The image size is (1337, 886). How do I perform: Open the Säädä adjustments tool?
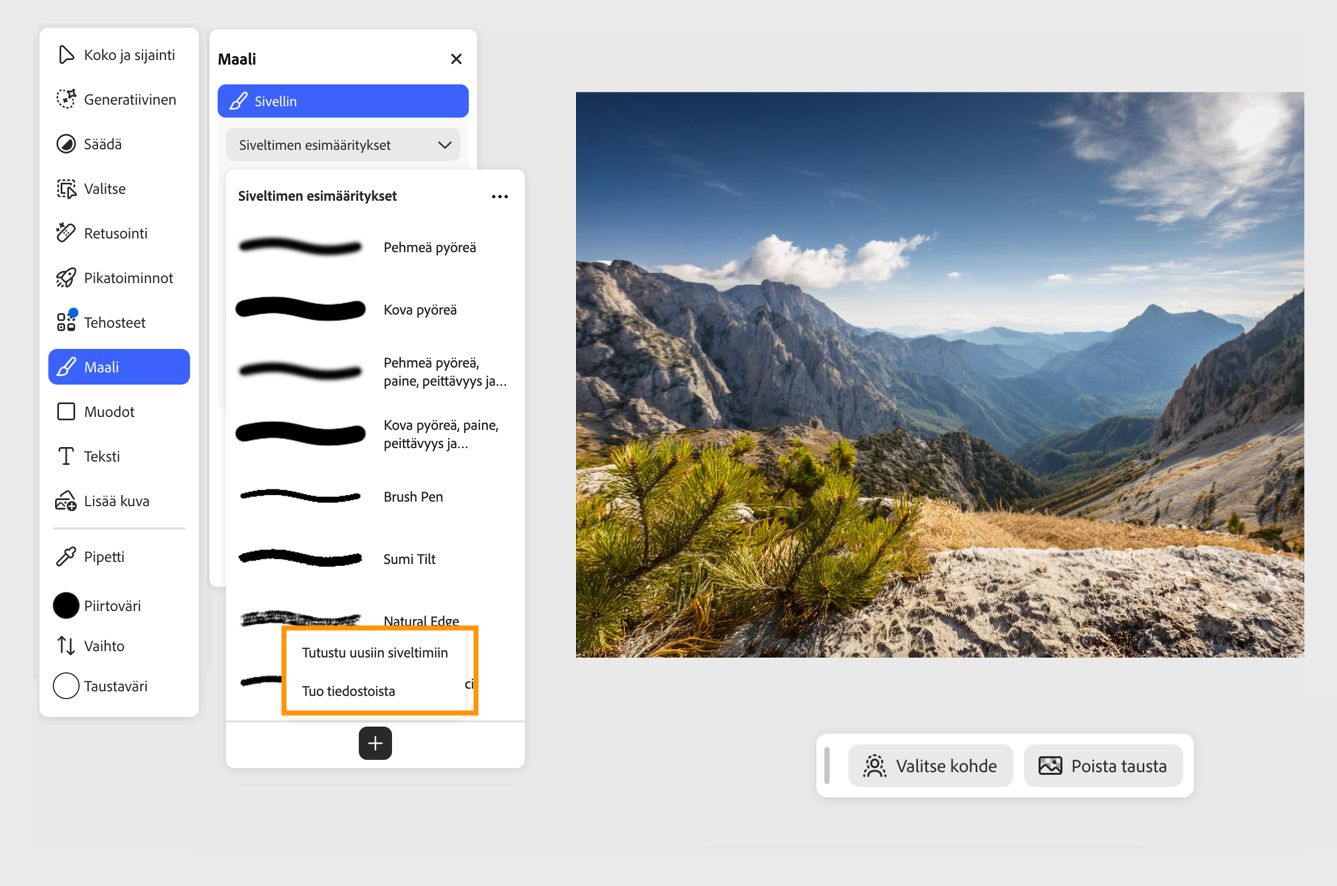point(118,144)
